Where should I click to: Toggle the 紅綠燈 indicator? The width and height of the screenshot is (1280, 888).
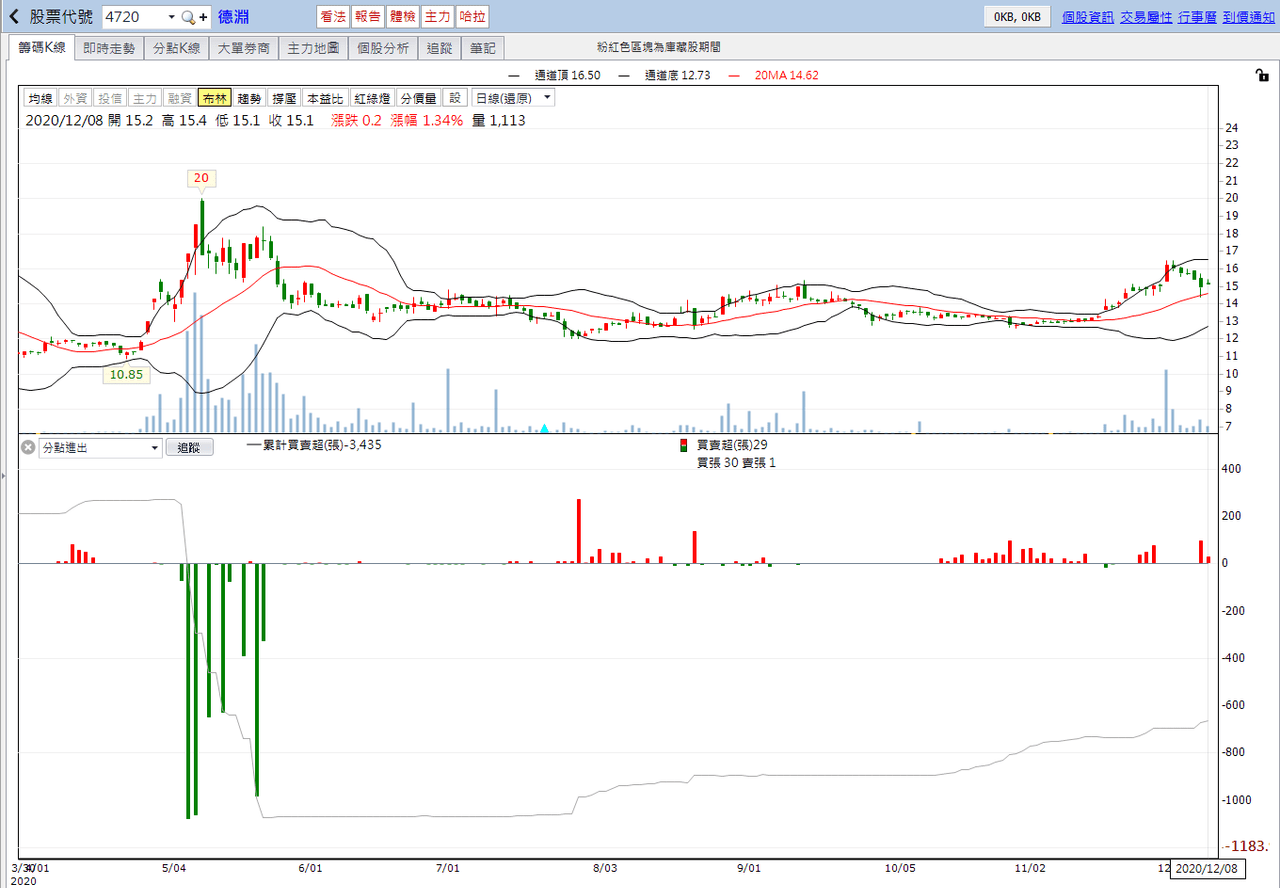[x=372, y=98]
